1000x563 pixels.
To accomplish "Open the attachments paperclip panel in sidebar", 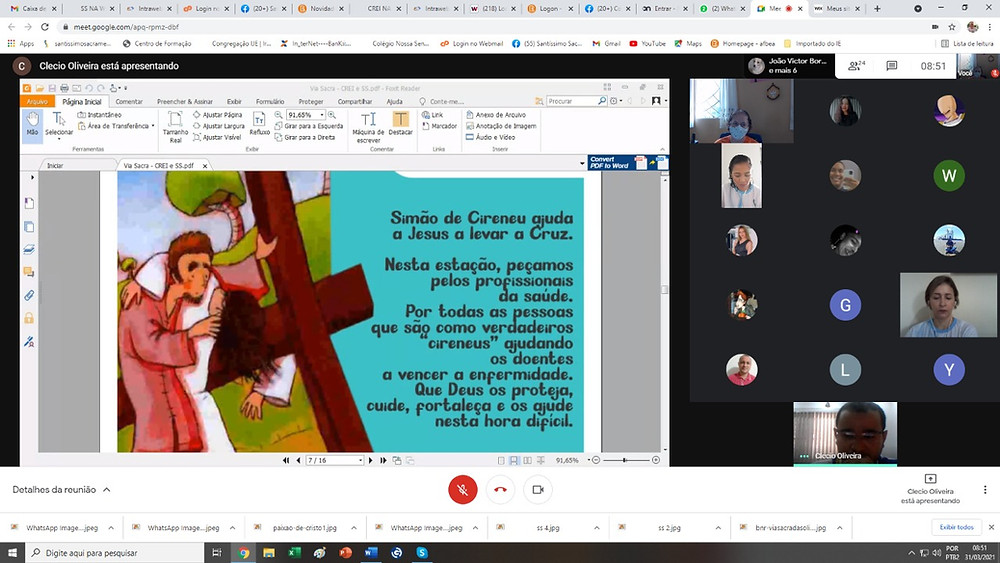I will click(x=29, y=295).
